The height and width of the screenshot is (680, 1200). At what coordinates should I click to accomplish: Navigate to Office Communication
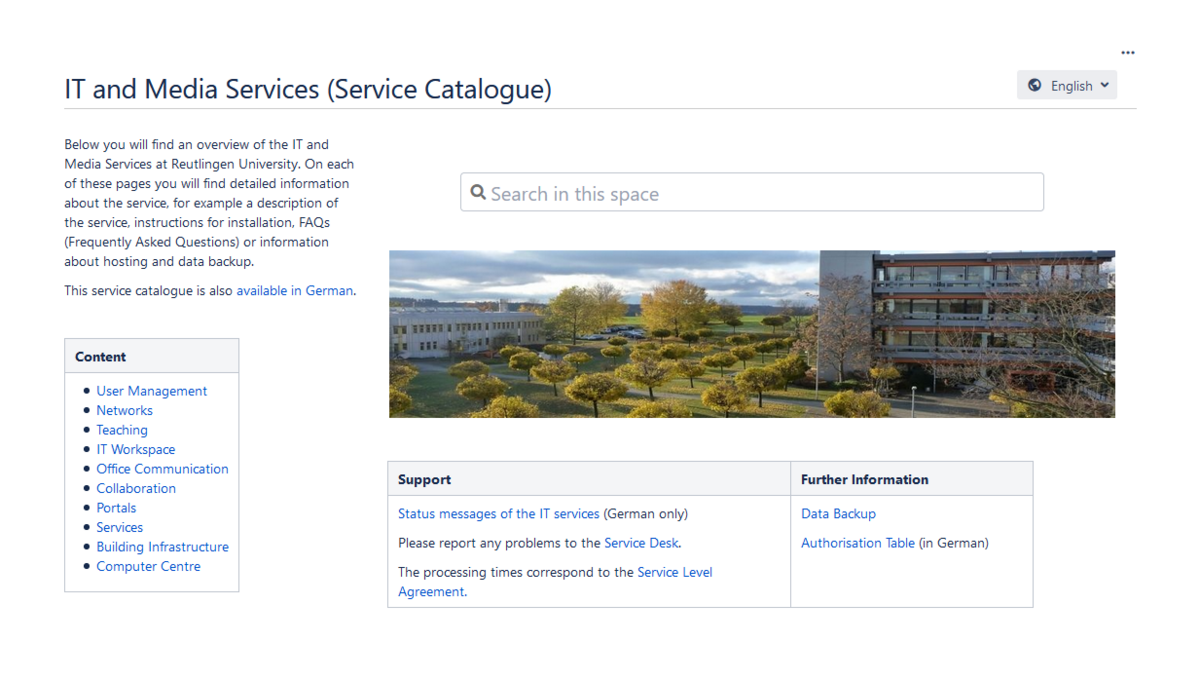point(162,469)
